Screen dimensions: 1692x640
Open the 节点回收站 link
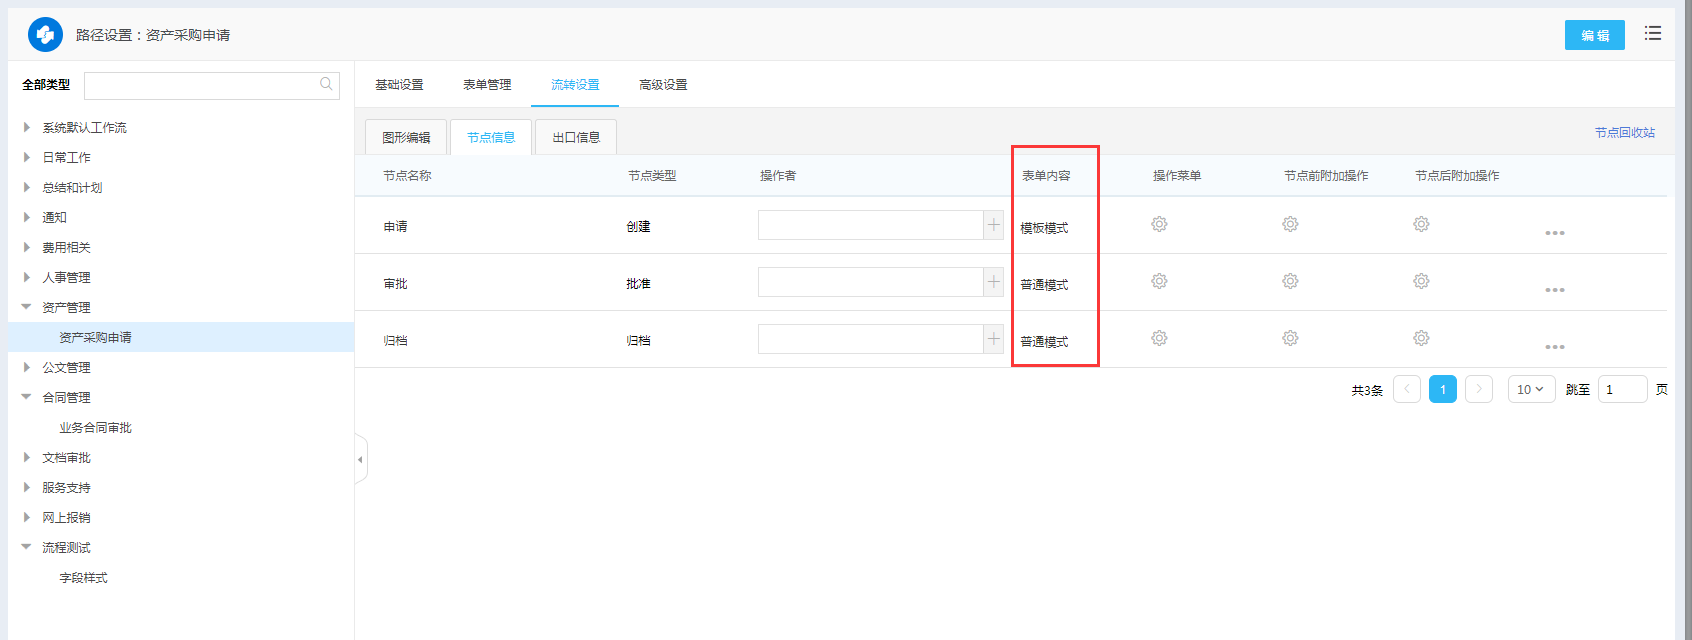coord(1624,133)
